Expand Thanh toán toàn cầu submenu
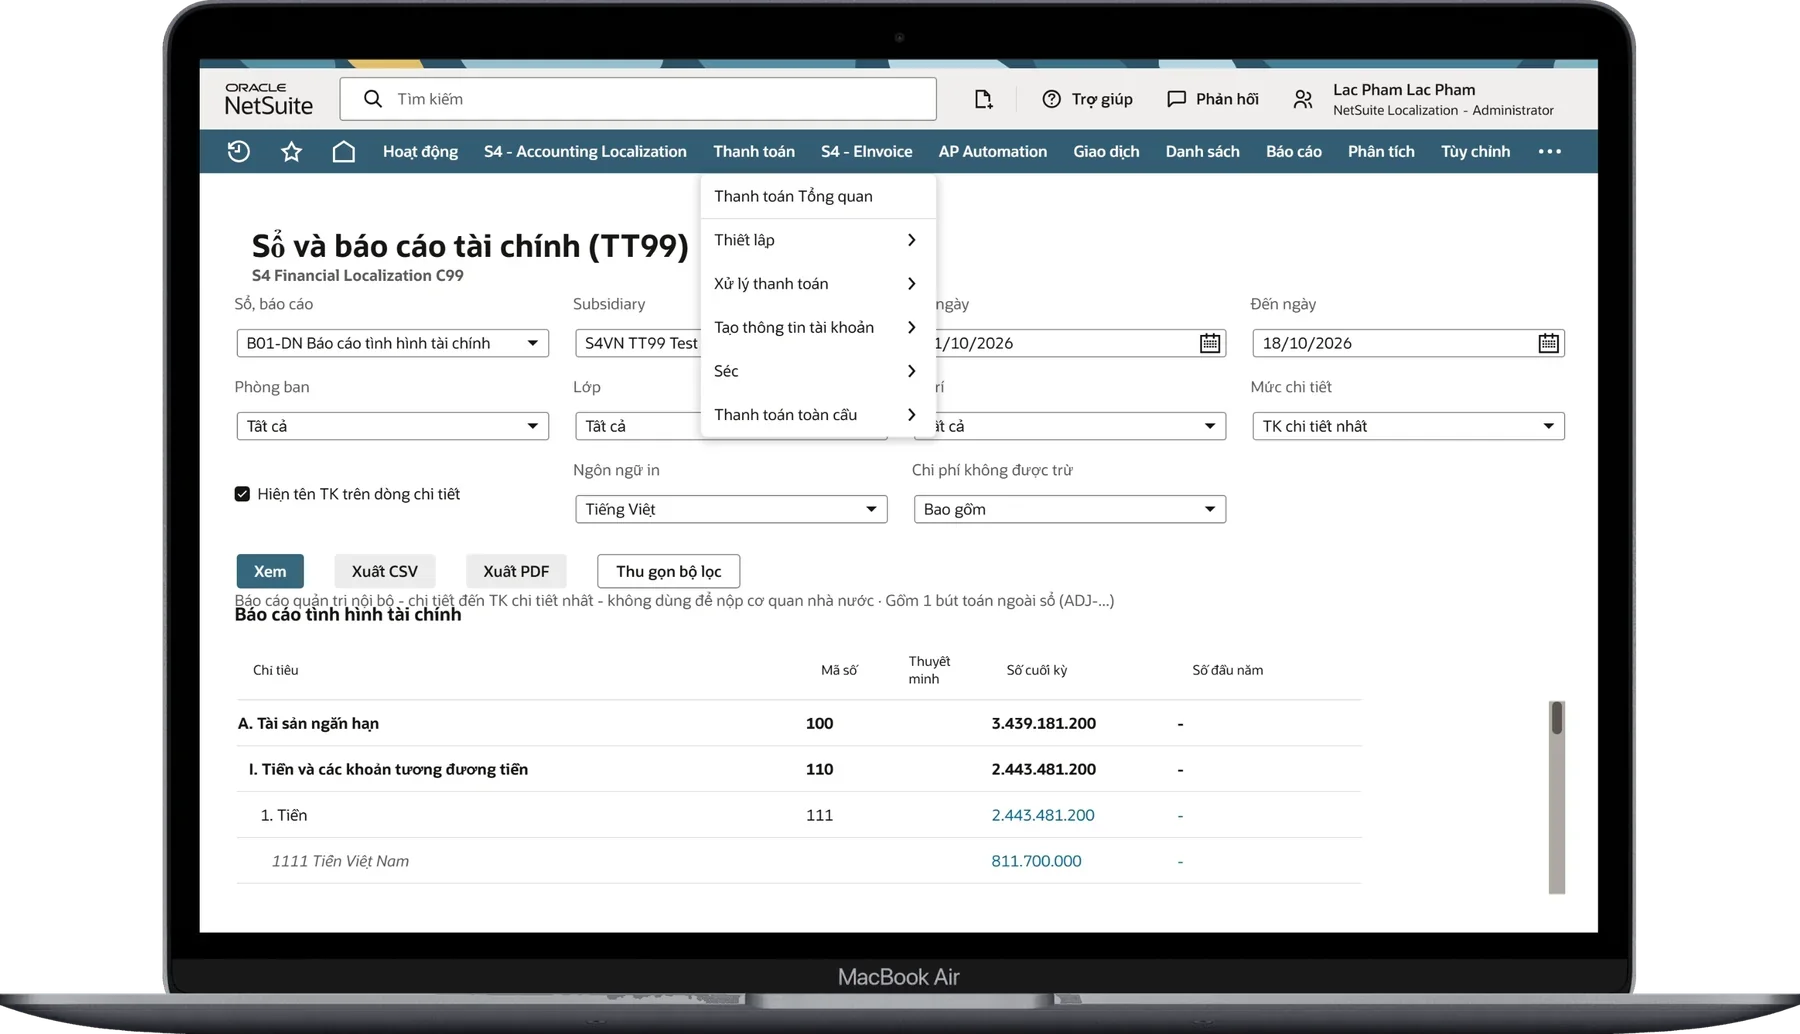The image size is (1800, 1034). [817, 415]
